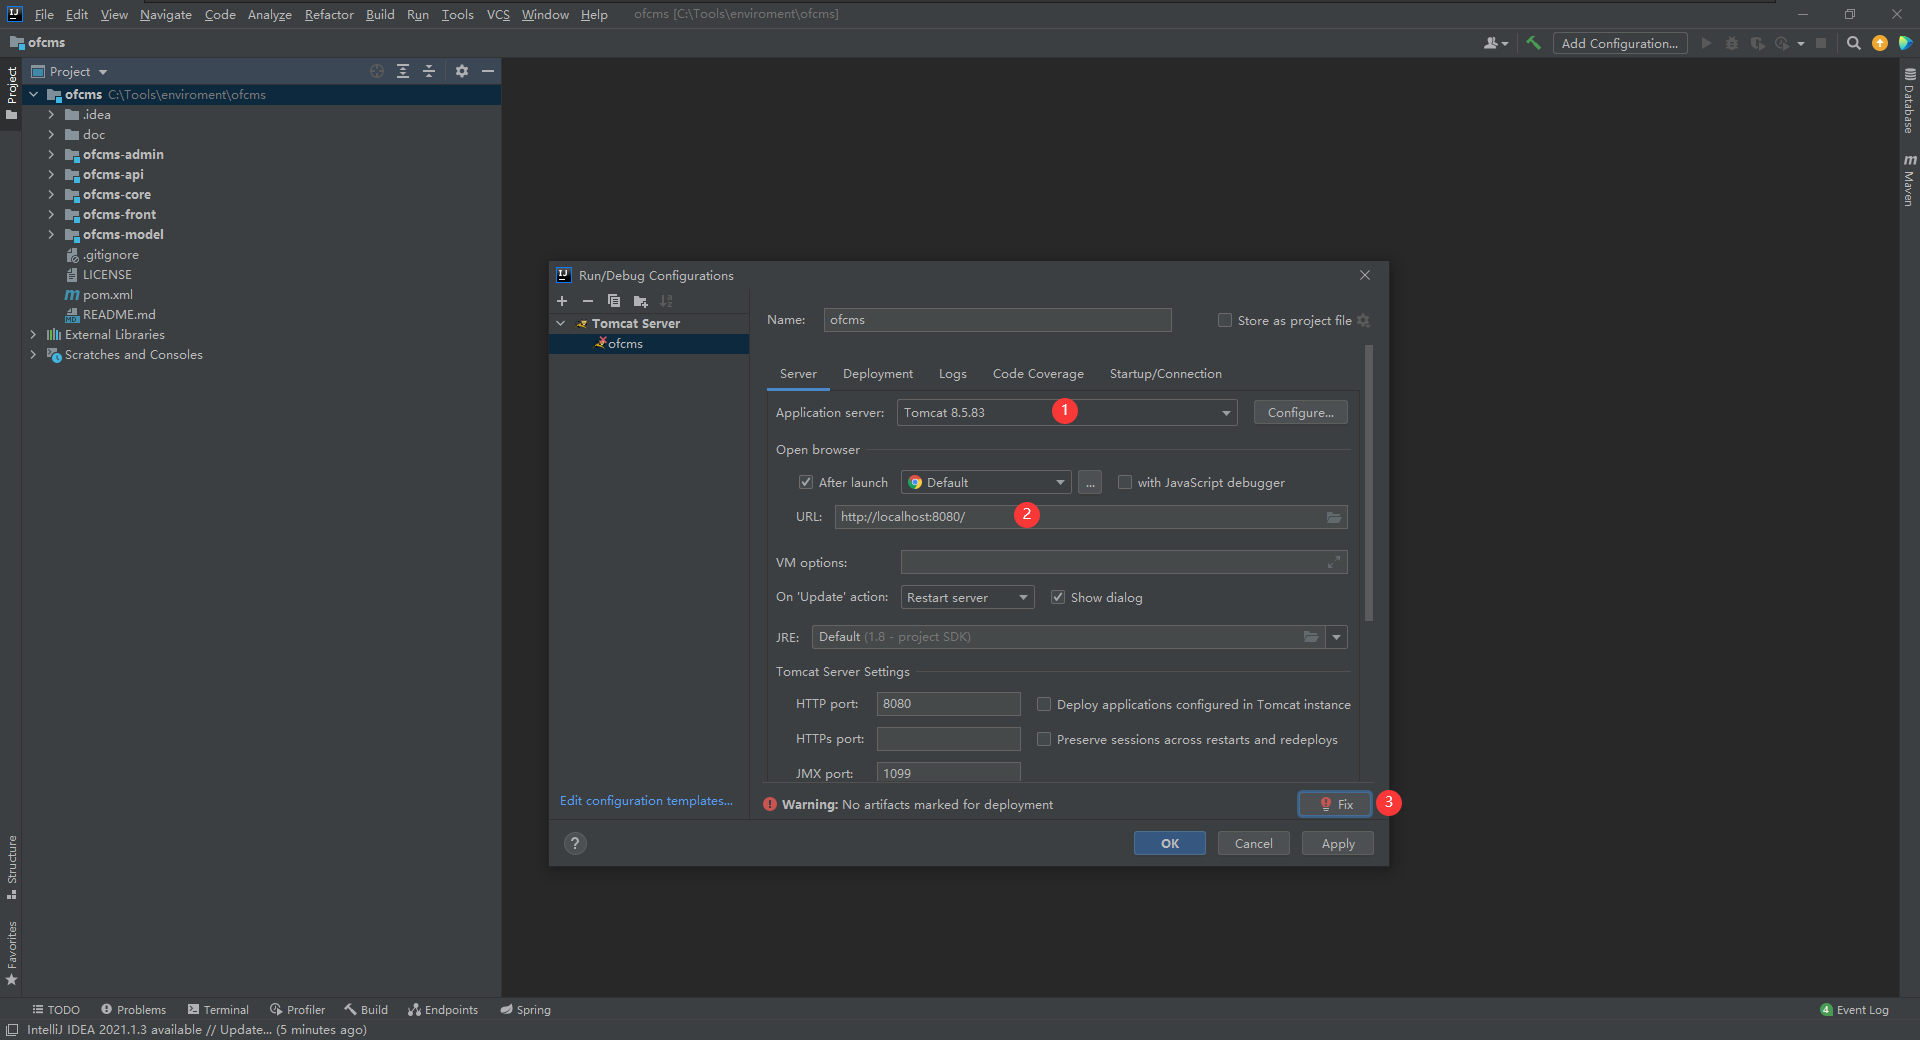Switch to the Deployment tab
The image size is (1920, 1040).
878,374
